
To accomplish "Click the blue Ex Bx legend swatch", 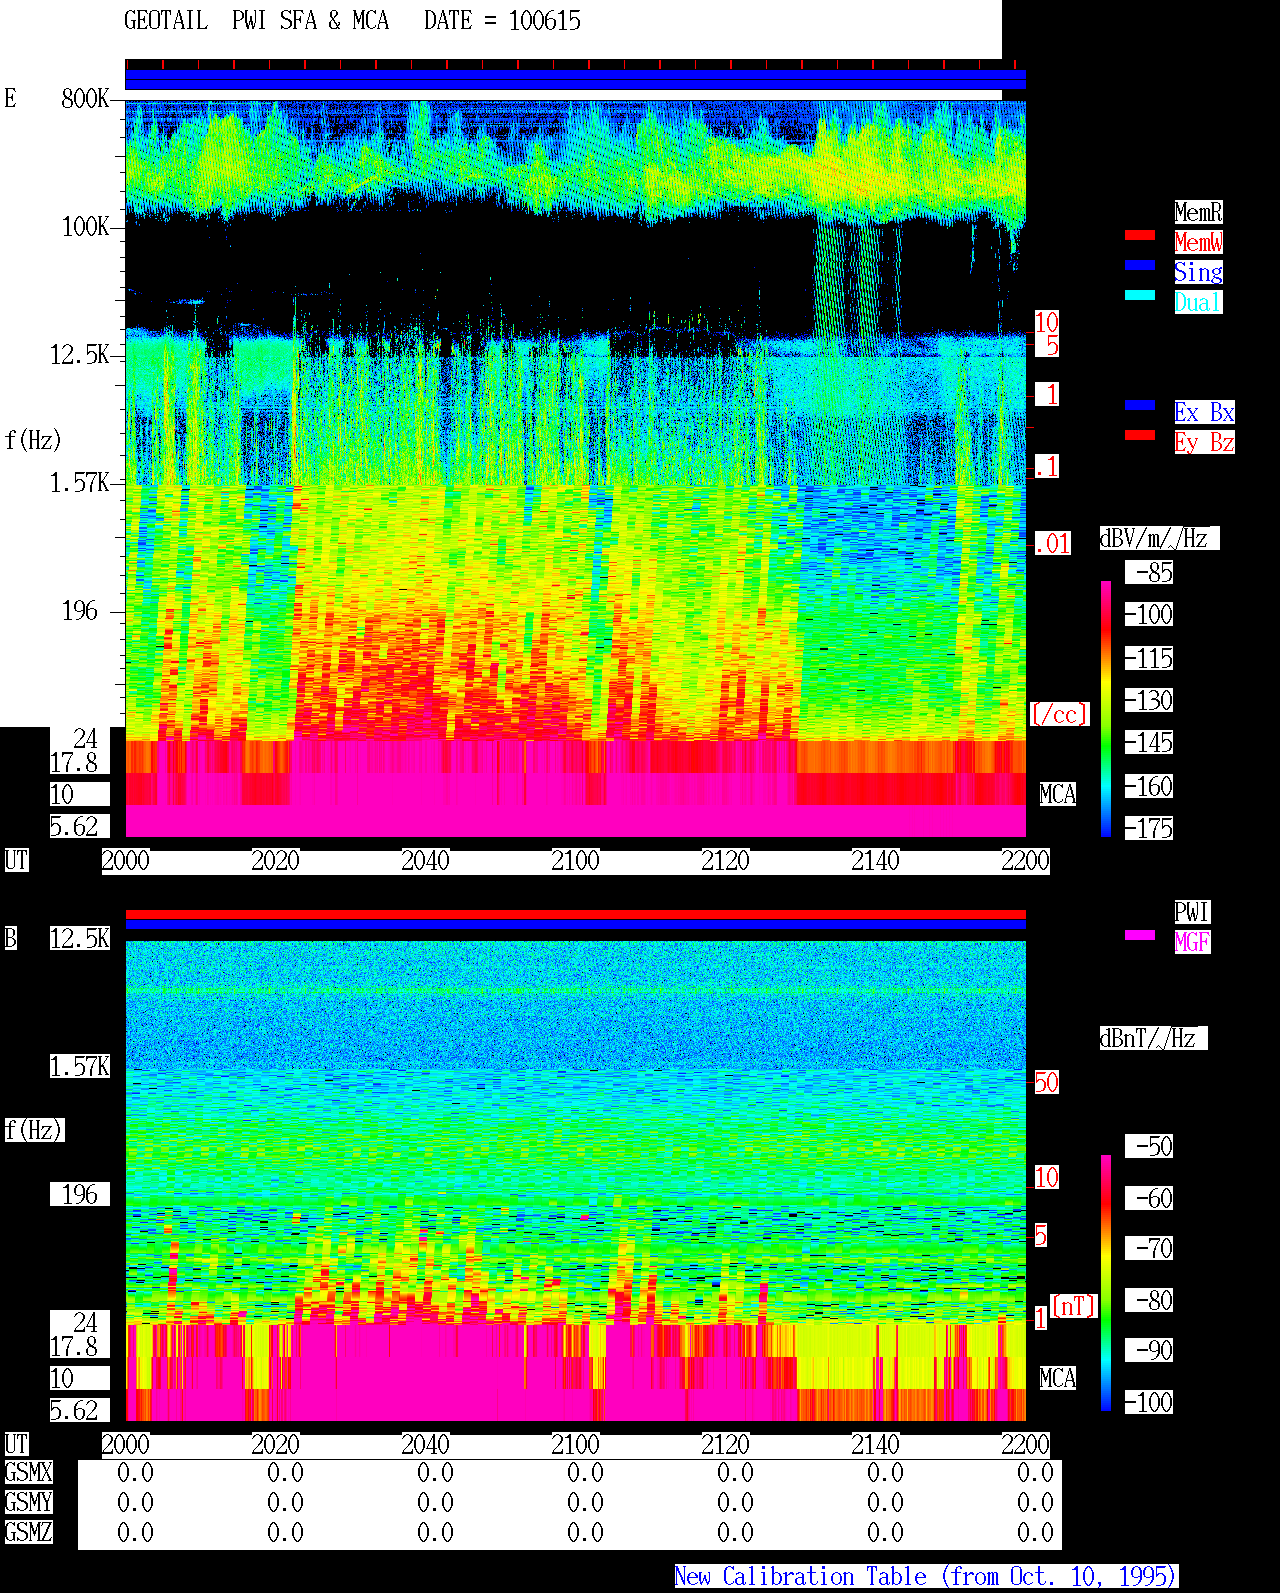I will [x=1140, y=405].
